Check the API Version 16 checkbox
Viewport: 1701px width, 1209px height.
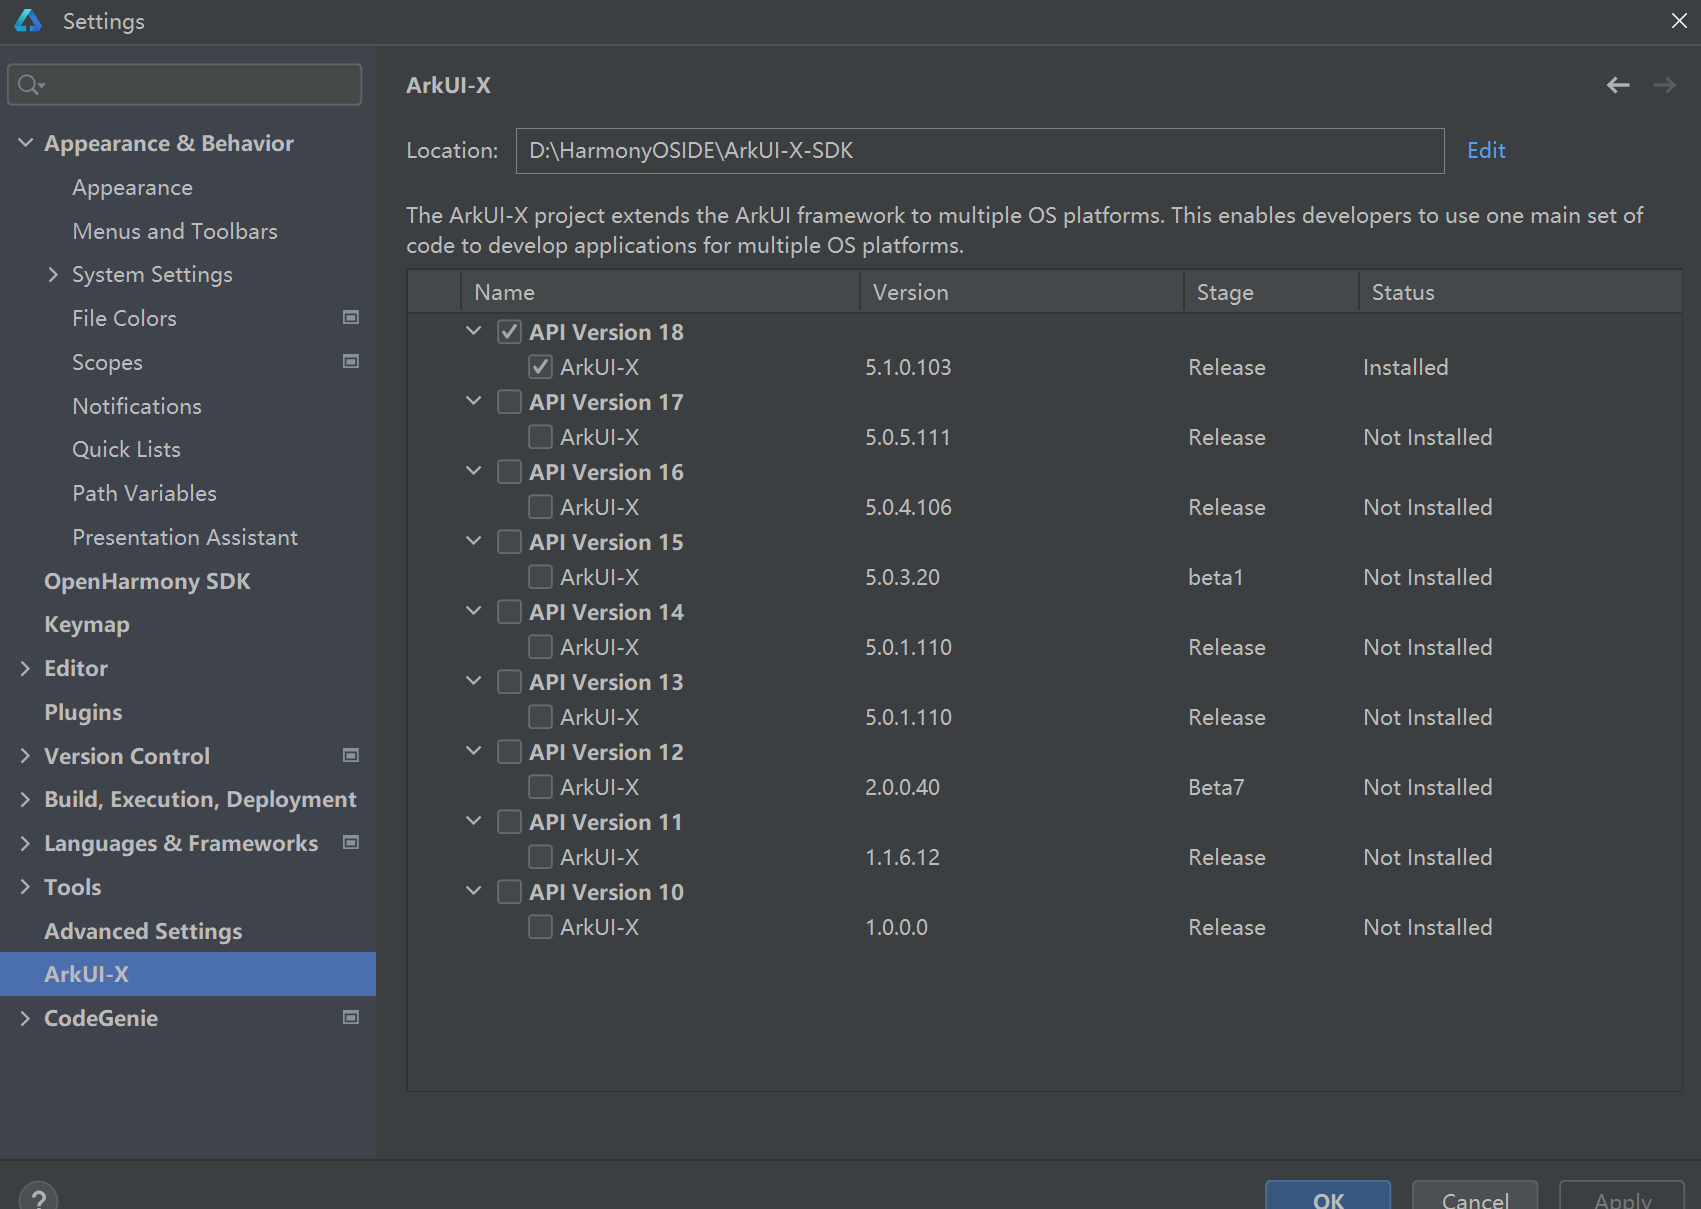[x=509, y=472]
